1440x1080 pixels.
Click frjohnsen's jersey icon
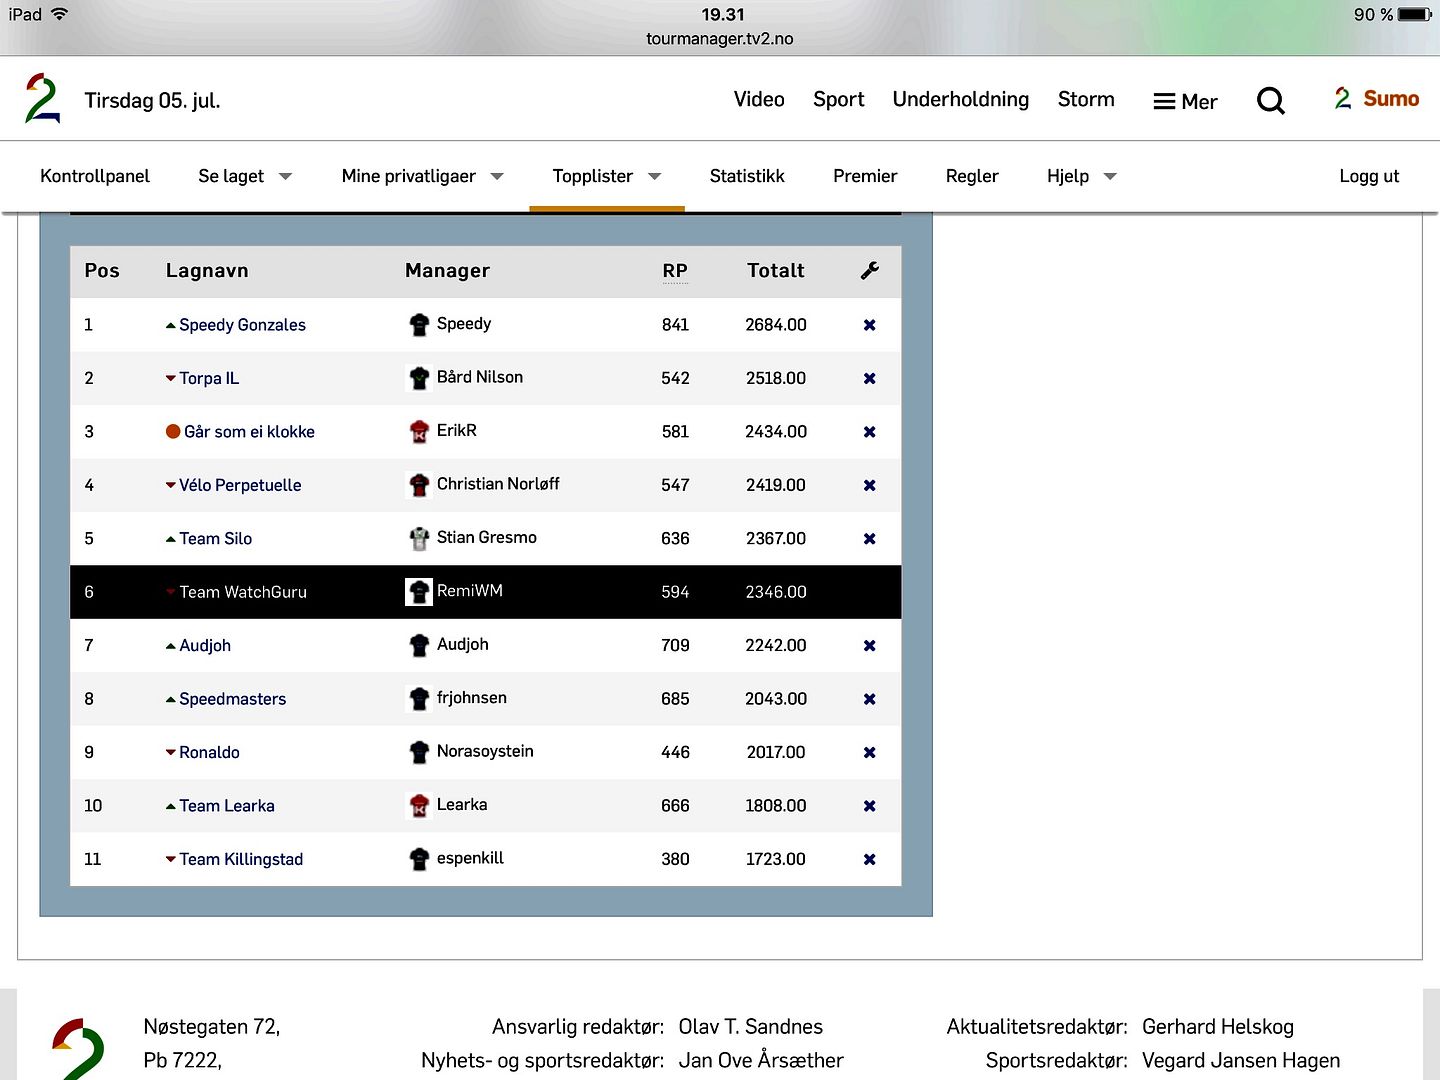click(x=419, y=699)
